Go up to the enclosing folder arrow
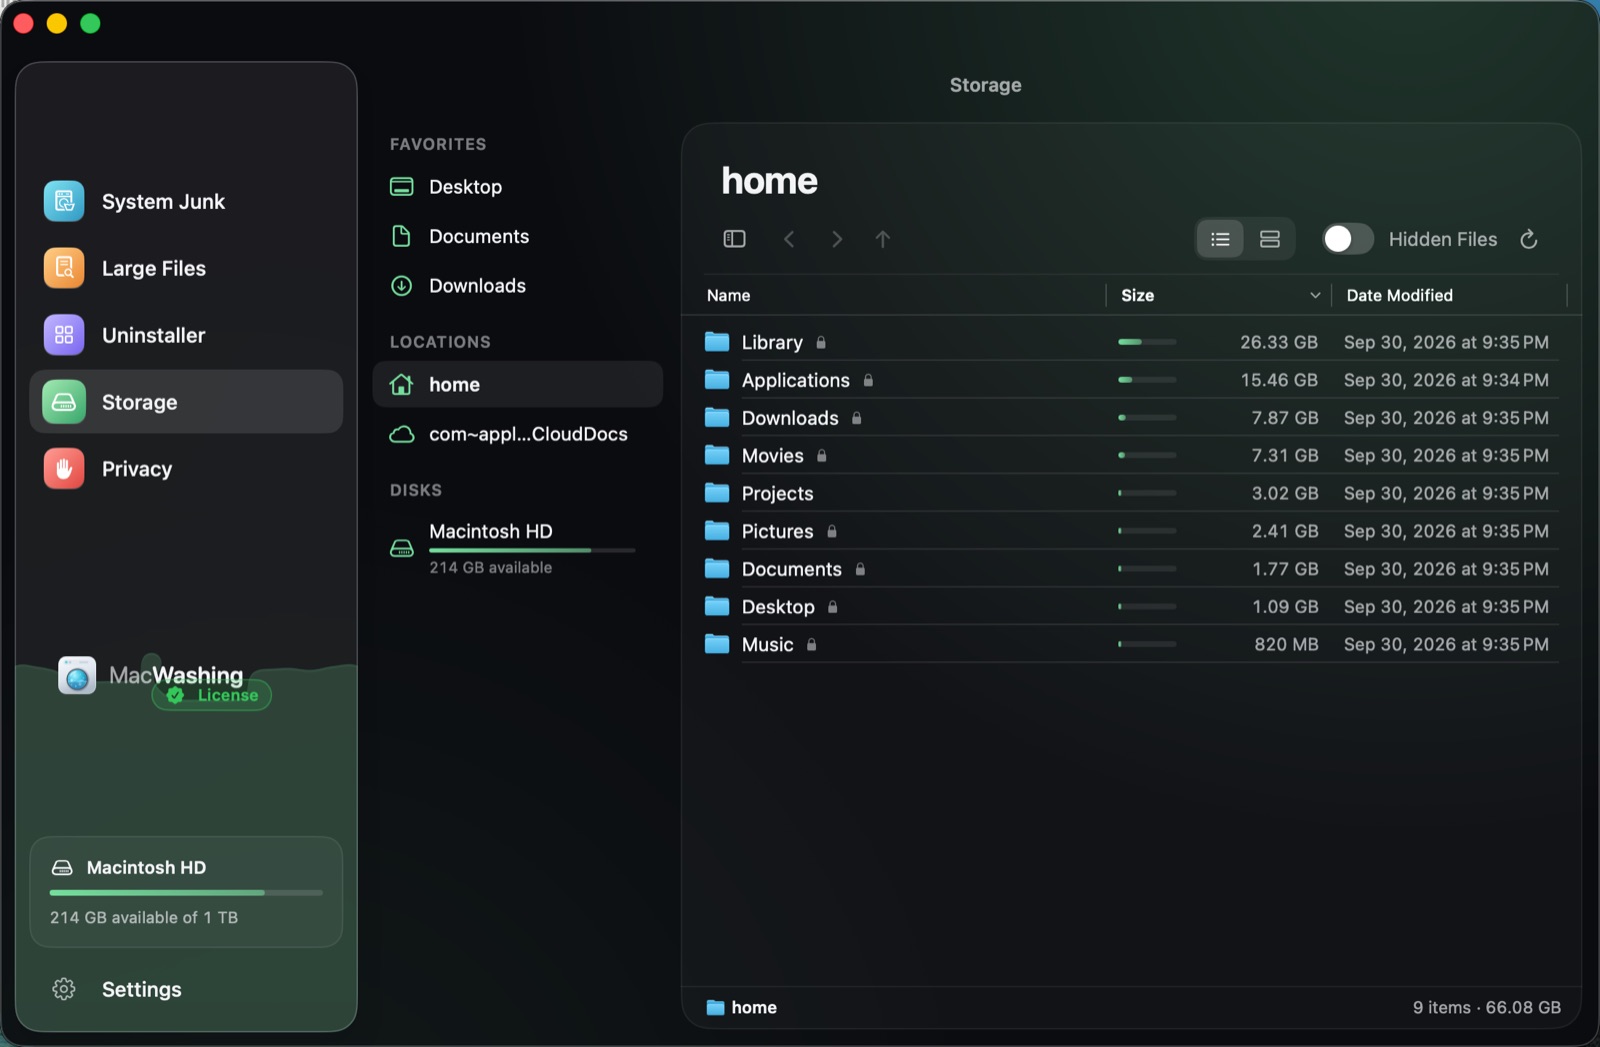This screenshot has height=1047, width=1600. (883, 239)
